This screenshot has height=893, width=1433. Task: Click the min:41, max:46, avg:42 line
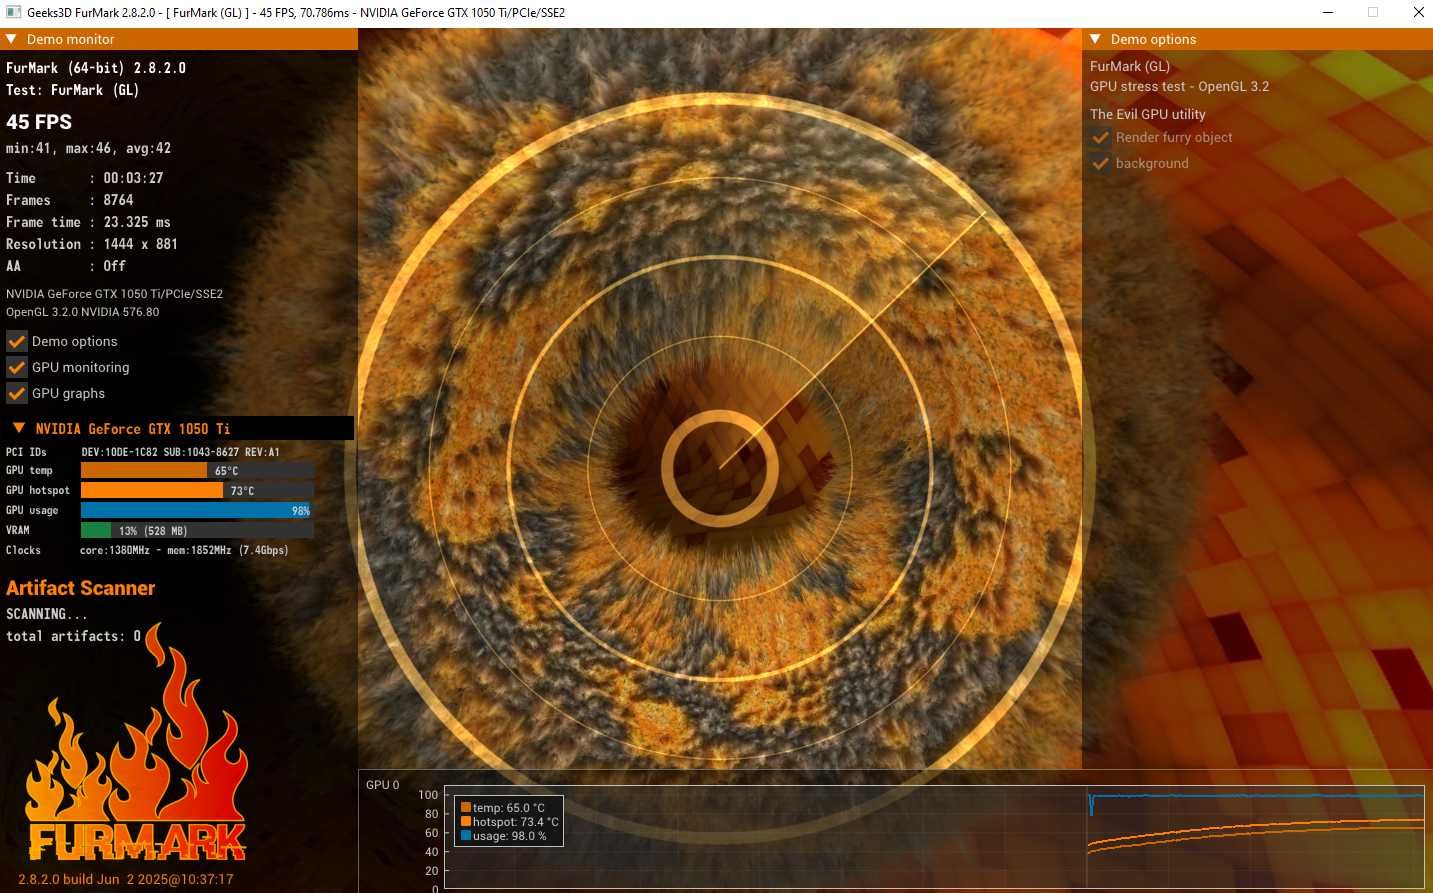pos(88,148)
